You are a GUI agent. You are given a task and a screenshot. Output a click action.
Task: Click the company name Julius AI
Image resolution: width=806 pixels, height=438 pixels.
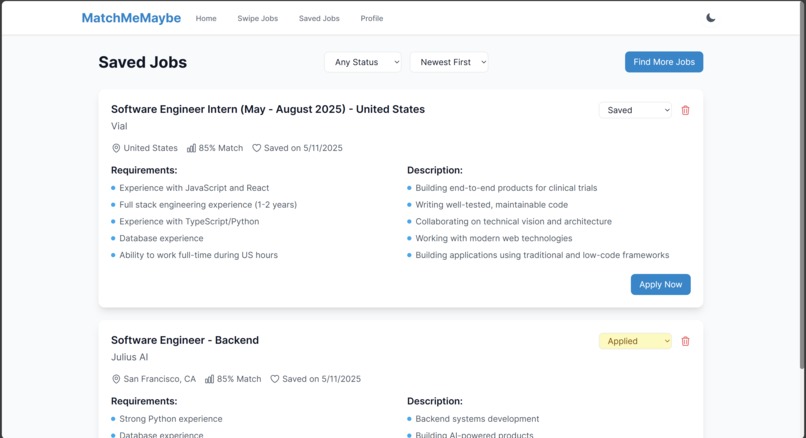(x=130, y=357)
